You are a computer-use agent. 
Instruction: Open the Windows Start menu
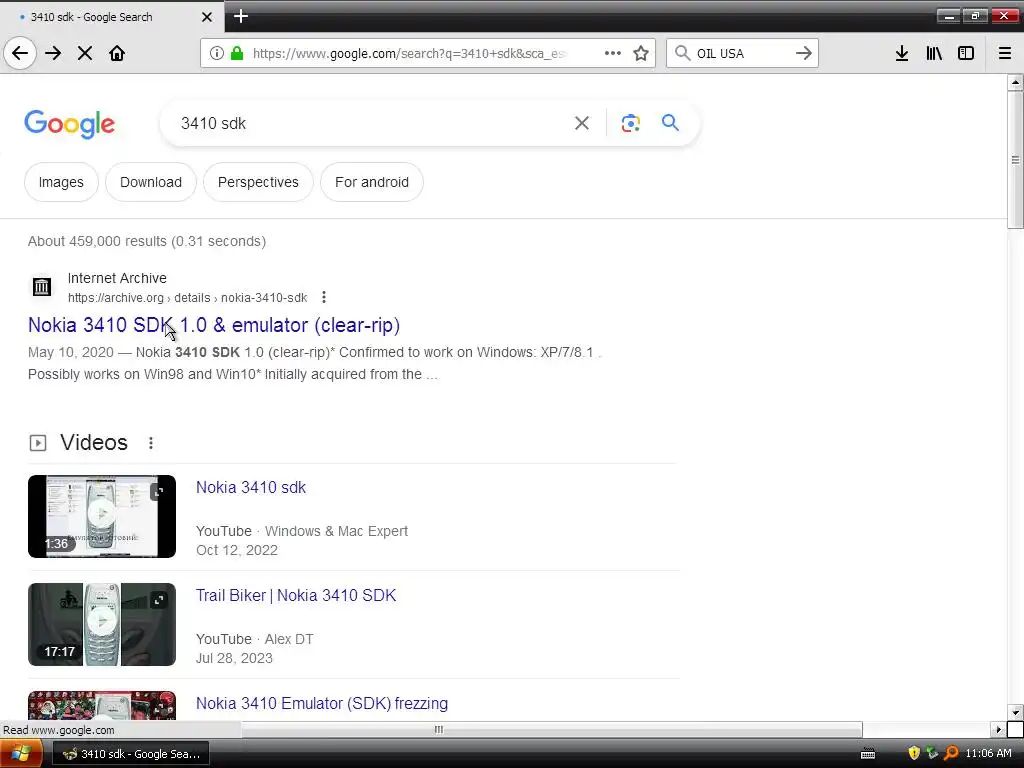[20, 754]
